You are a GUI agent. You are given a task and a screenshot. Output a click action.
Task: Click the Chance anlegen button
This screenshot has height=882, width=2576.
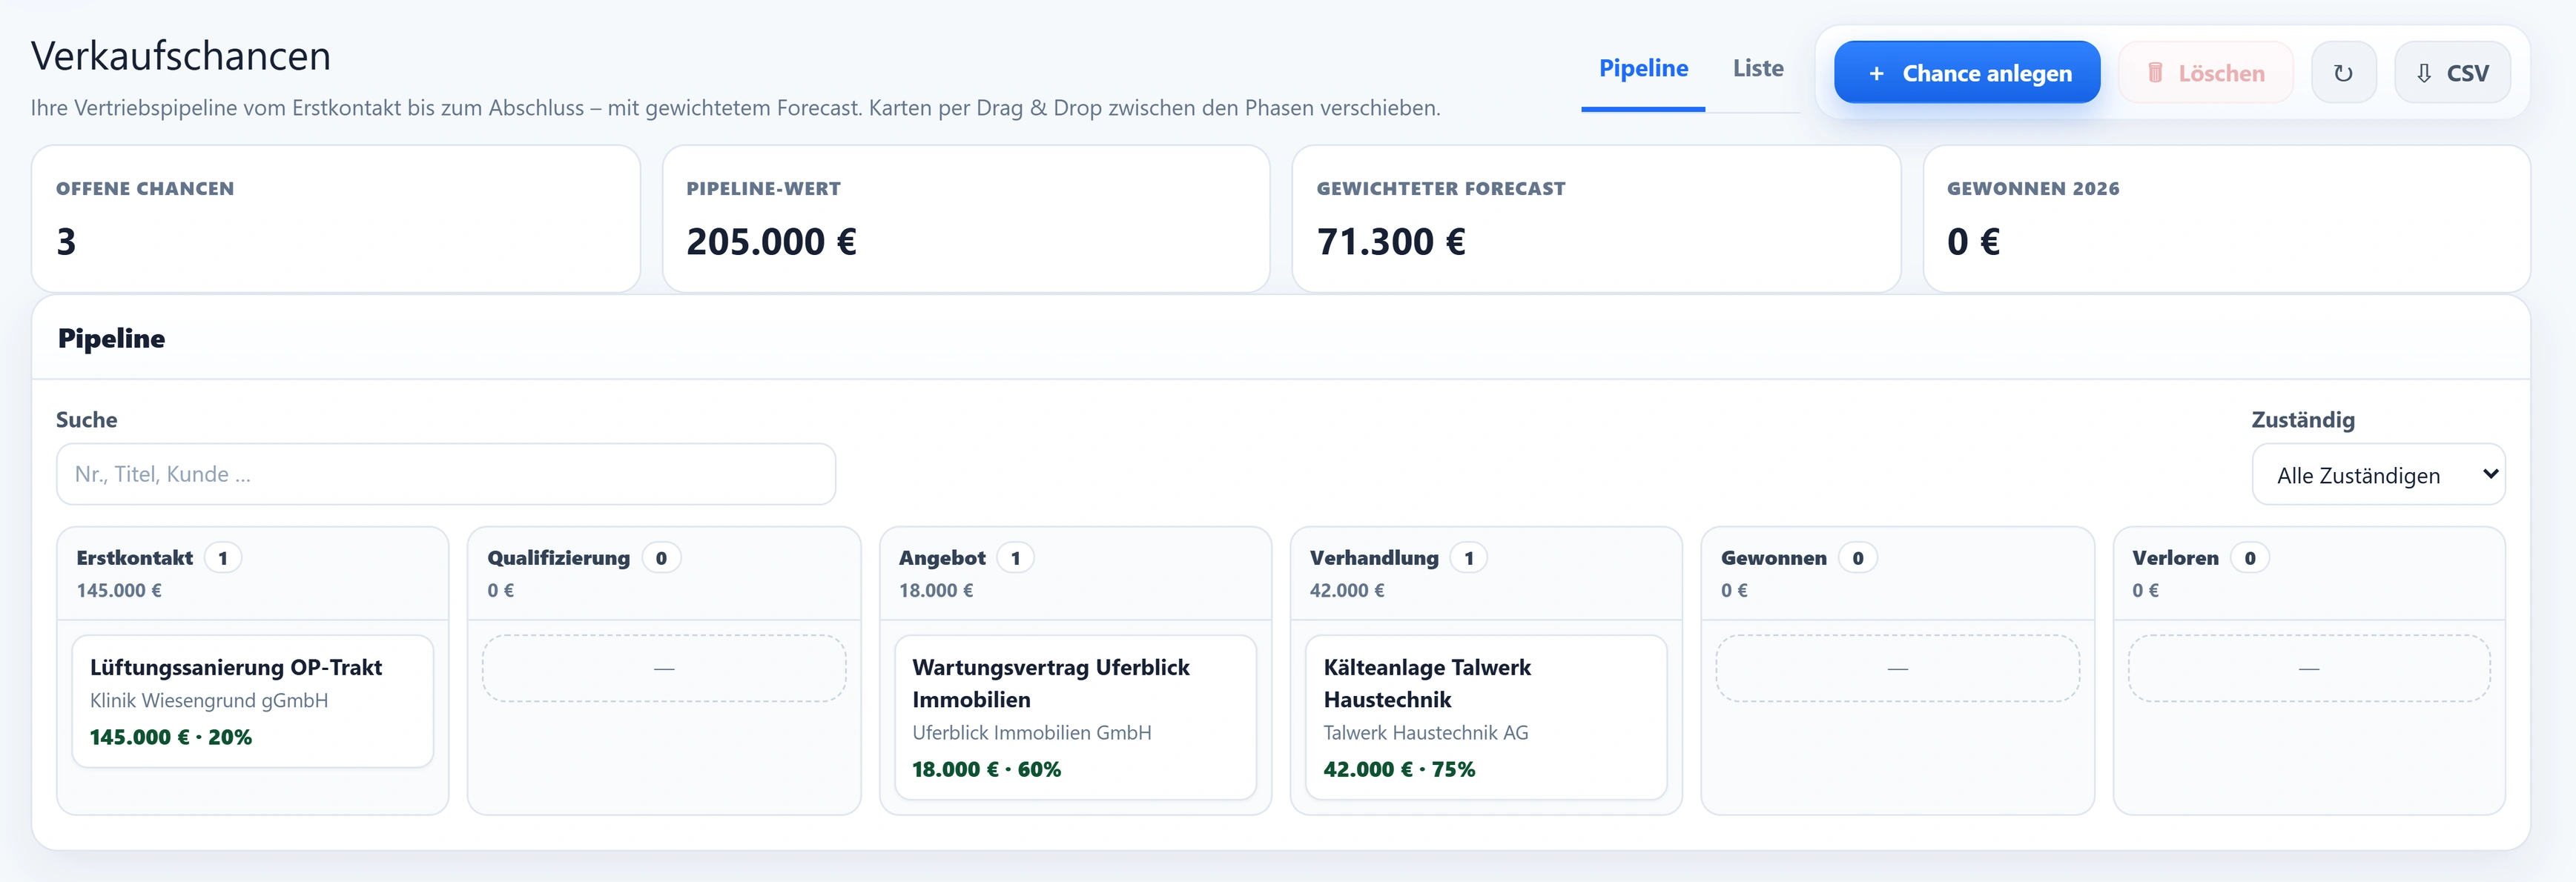pos(1967,73)
